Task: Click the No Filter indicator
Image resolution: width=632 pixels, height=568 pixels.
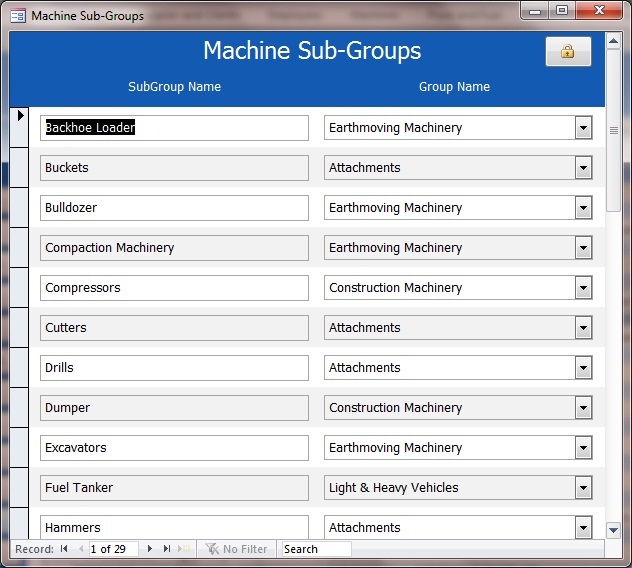Action: [x=236, y=549]
